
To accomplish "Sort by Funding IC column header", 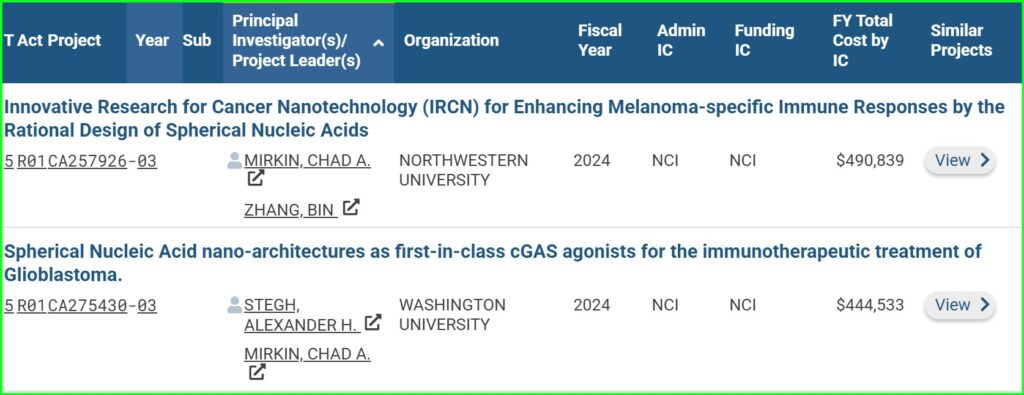I will [x=764, y=40].
